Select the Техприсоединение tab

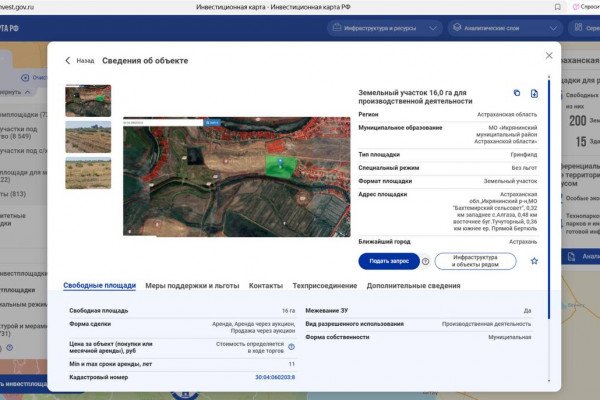click(x=324, y=286)
